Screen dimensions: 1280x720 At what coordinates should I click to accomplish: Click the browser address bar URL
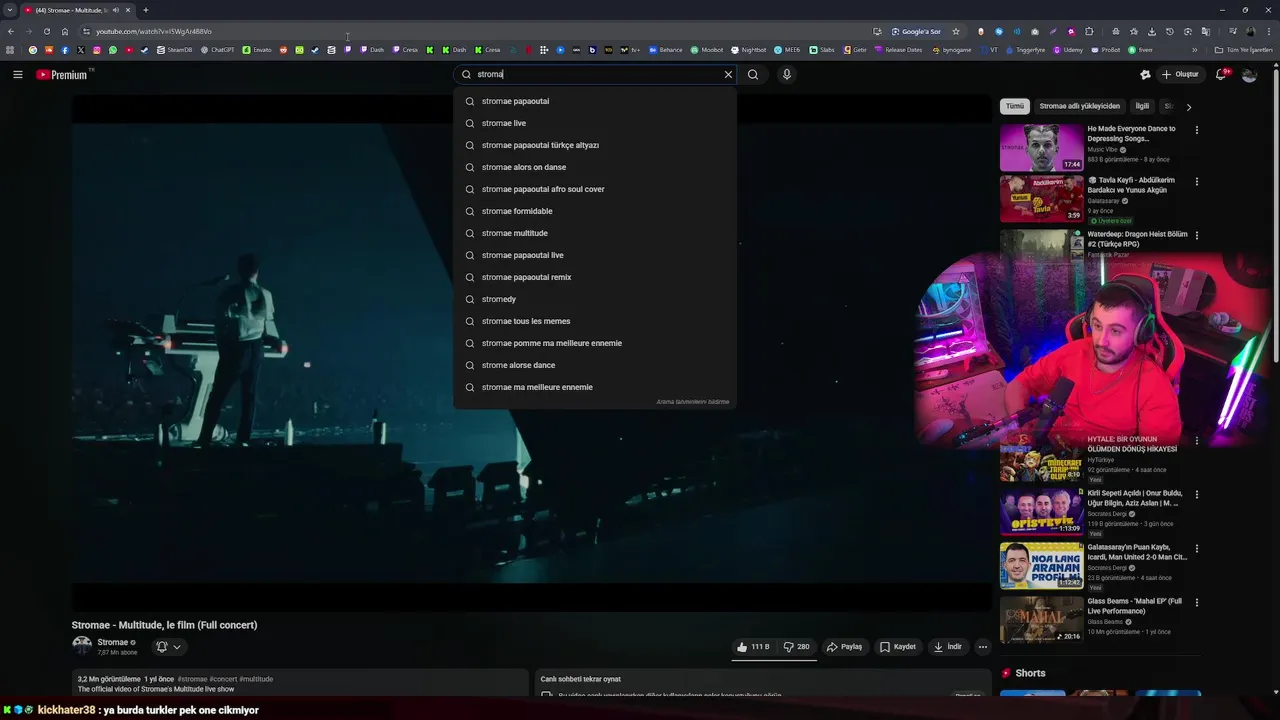coord(154,31)
